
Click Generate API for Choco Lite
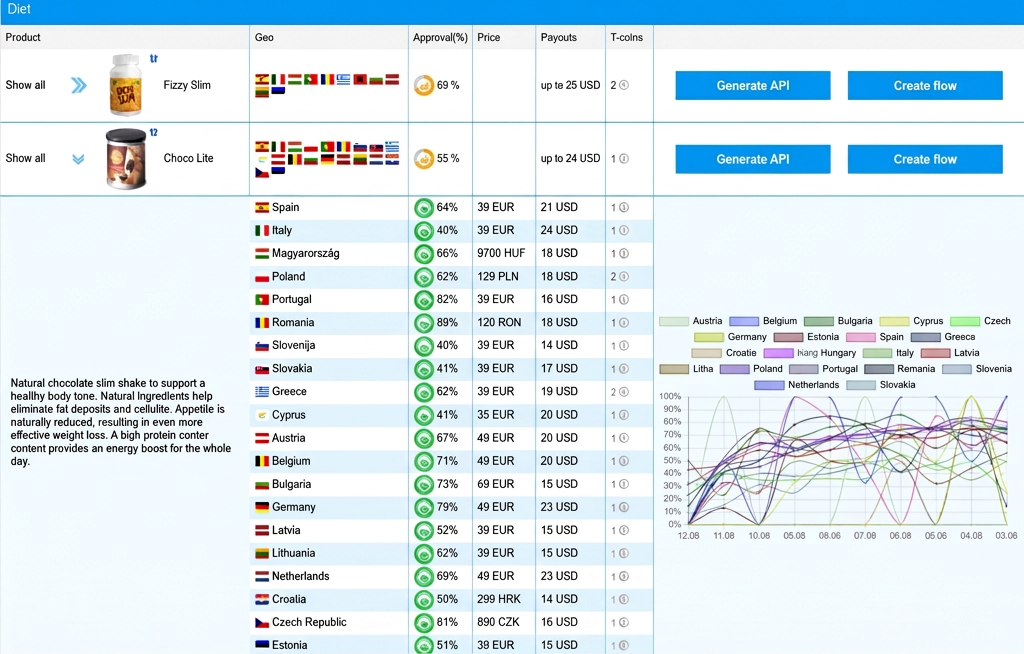pyautogui.click(x=753, y=159)
